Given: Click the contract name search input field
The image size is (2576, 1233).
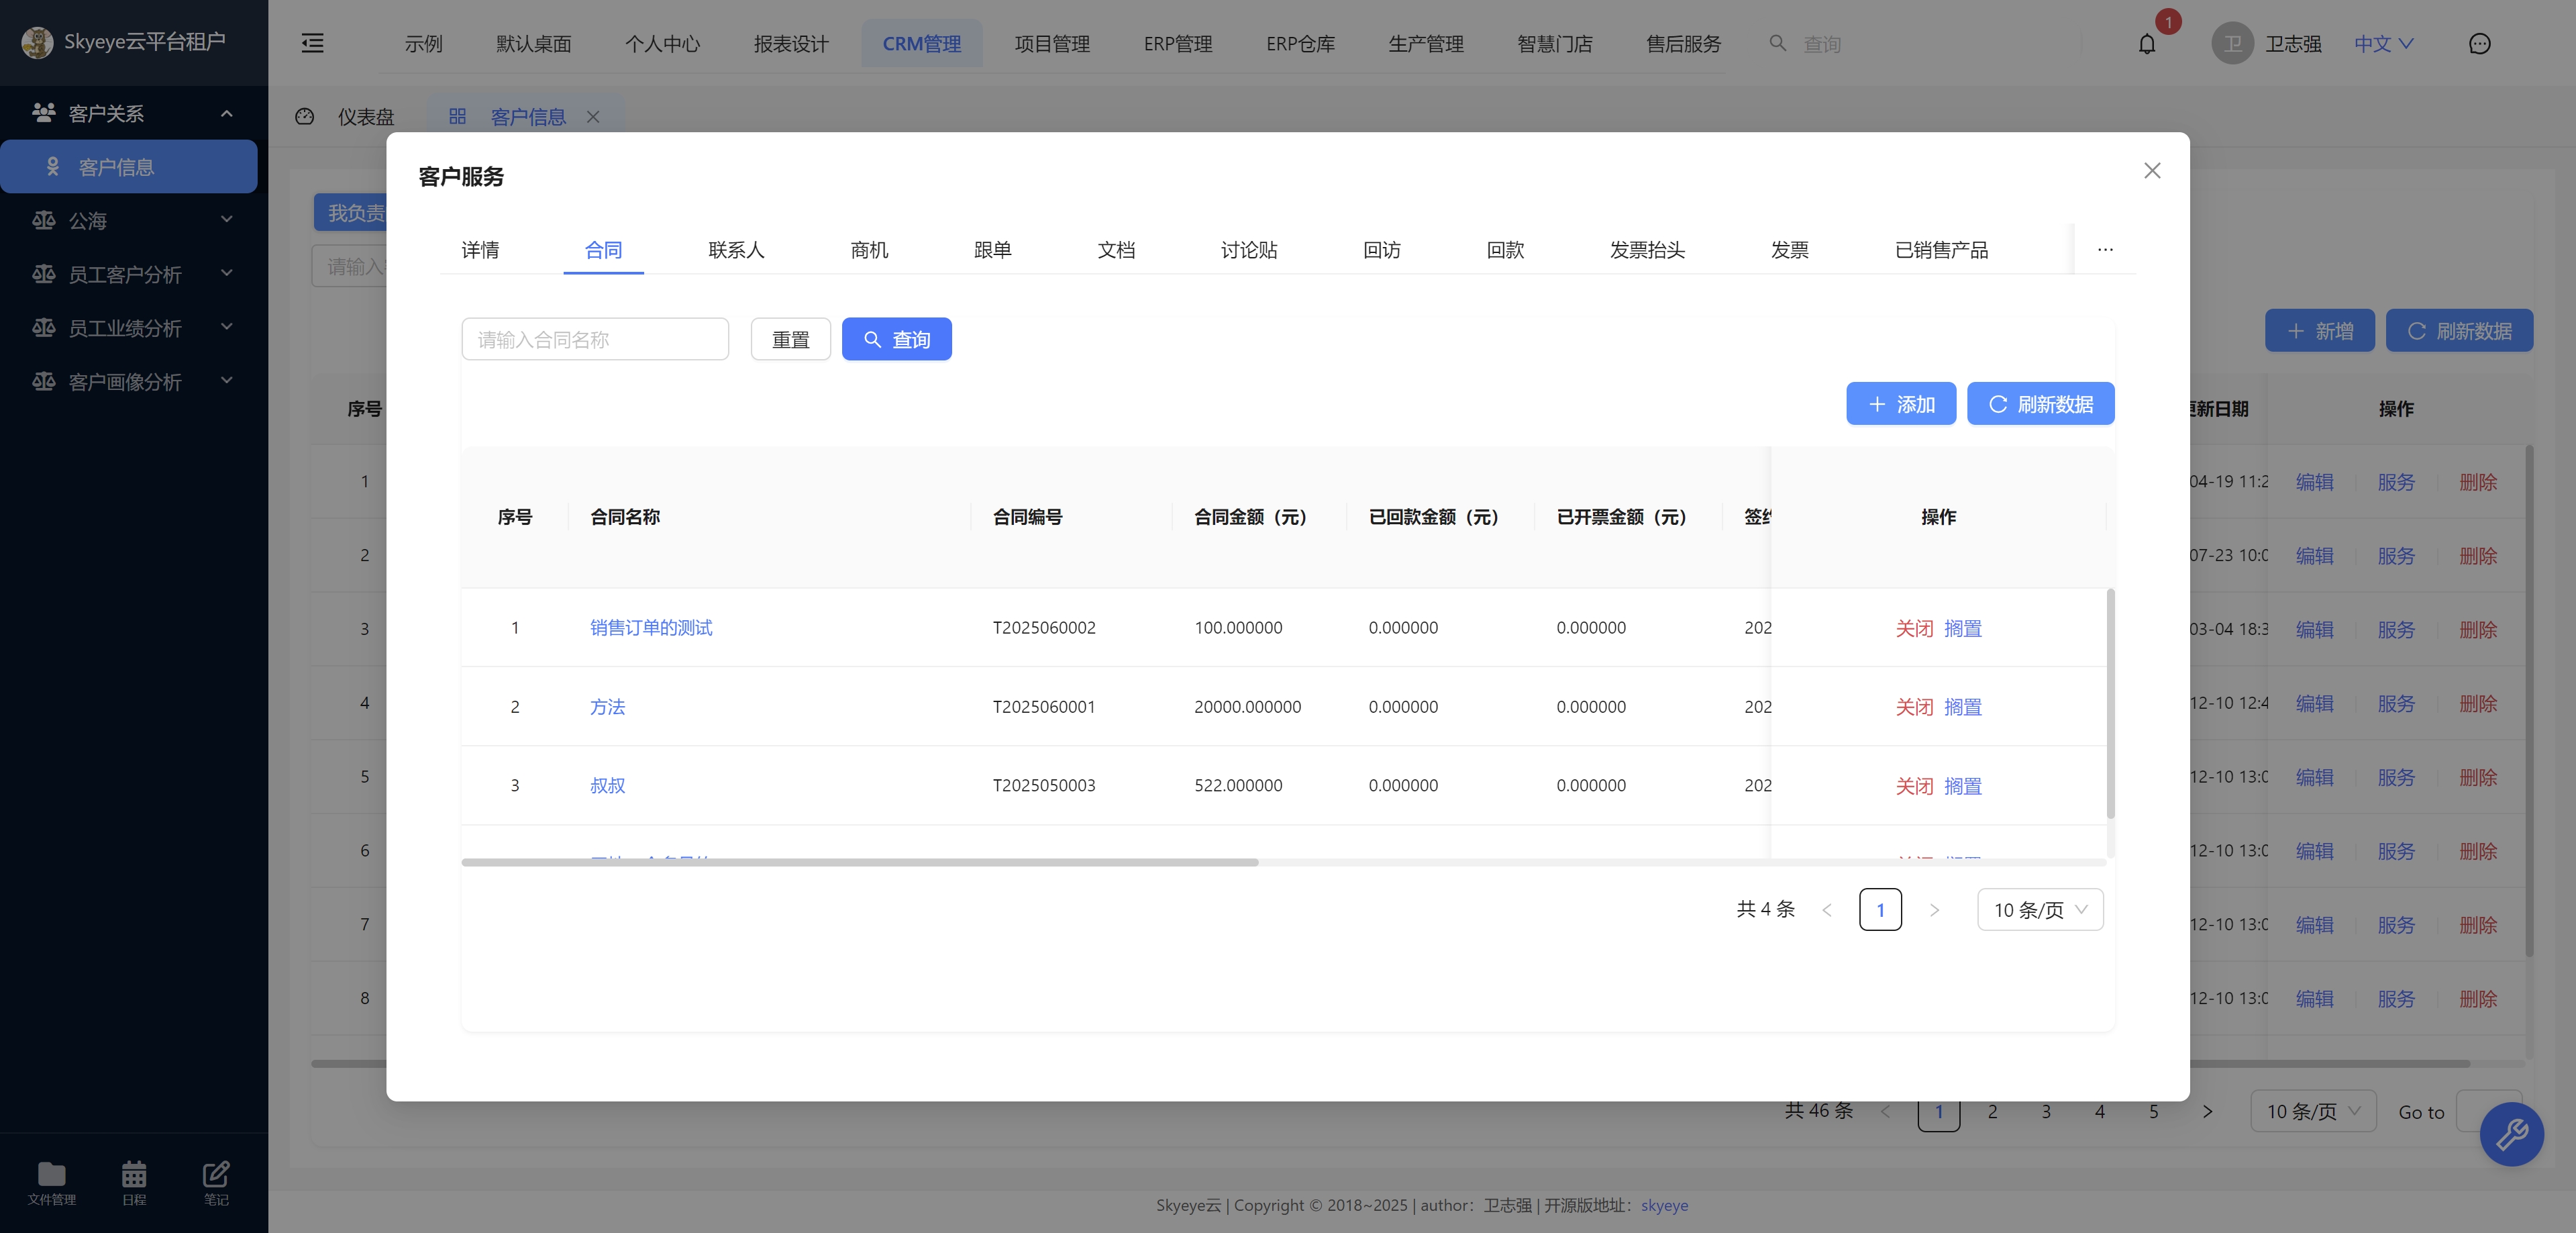Looking at the screenshot, I should click(x=595, y=339).
